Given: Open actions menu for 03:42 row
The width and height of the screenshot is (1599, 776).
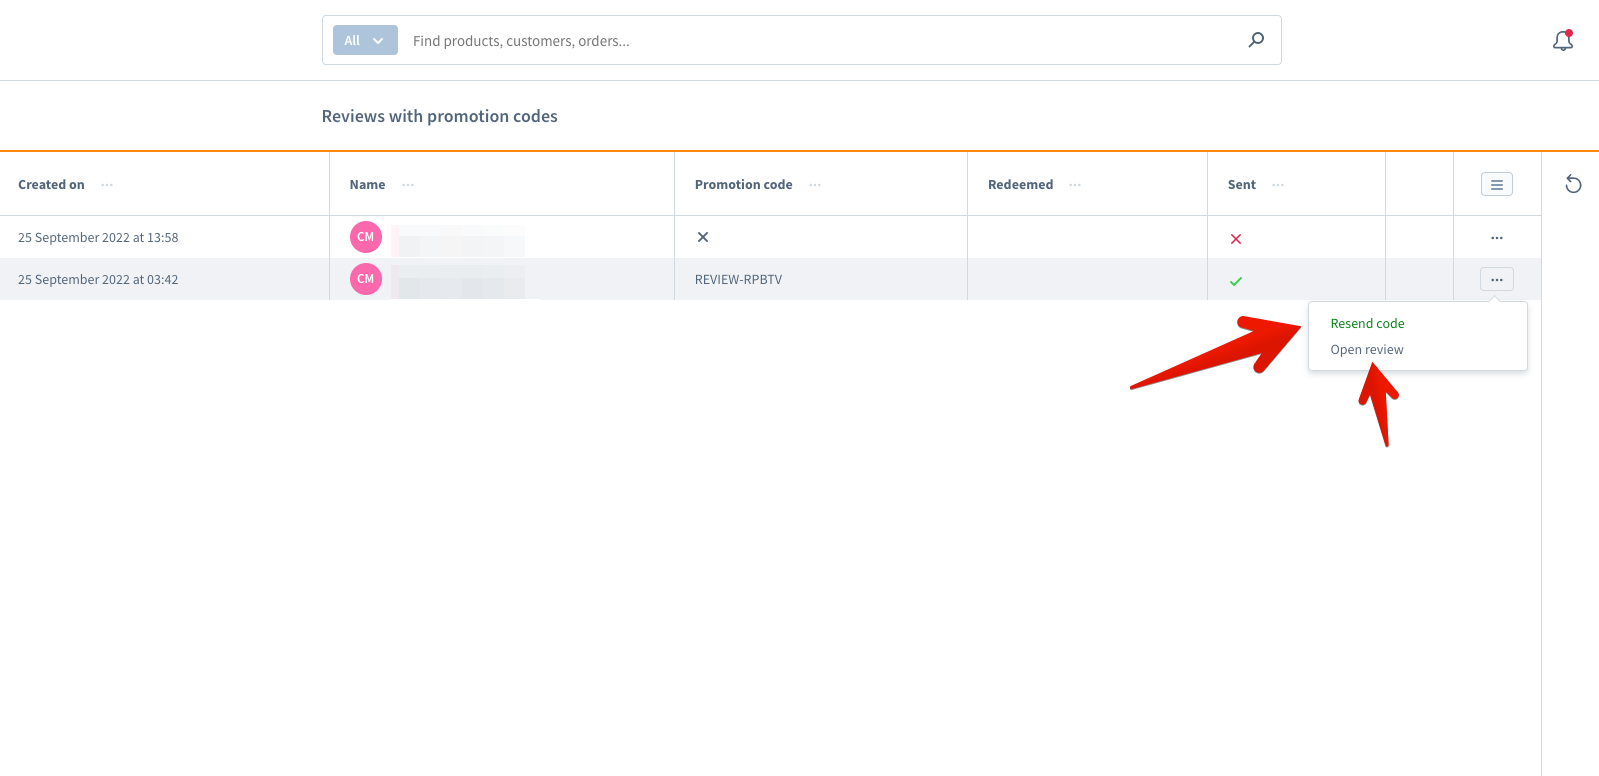Looking at the screenshot, I should coord(1497,280).
